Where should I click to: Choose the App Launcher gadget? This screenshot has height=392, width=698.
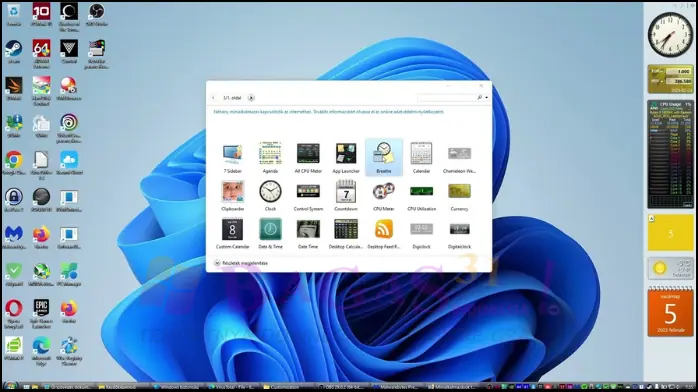[x=346, y=158]
